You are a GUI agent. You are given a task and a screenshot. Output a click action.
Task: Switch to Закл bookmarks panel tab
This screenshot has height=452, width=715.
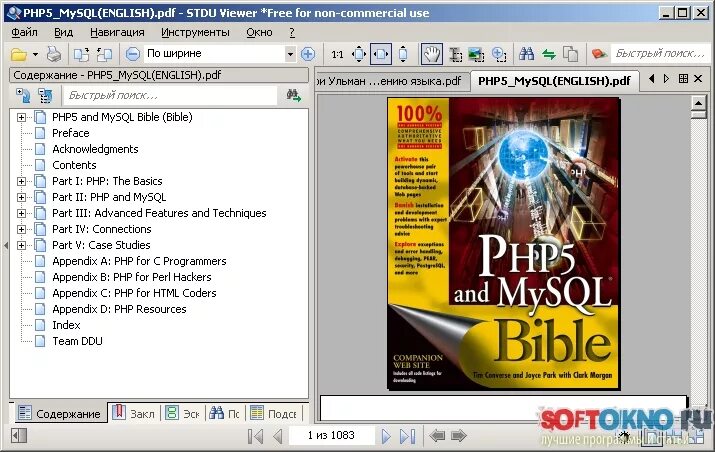[x=134, y=413]
